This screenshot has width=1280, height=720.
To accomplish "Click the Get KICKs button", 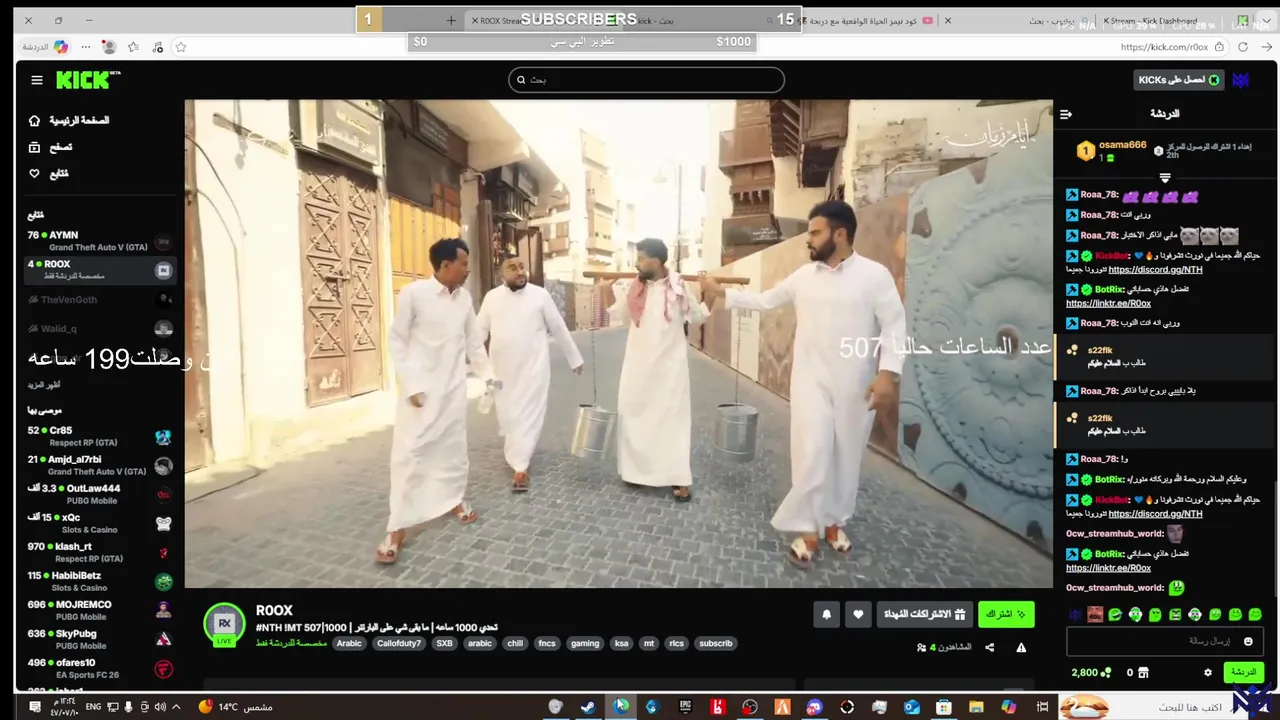I will (x=1180, y=80).
